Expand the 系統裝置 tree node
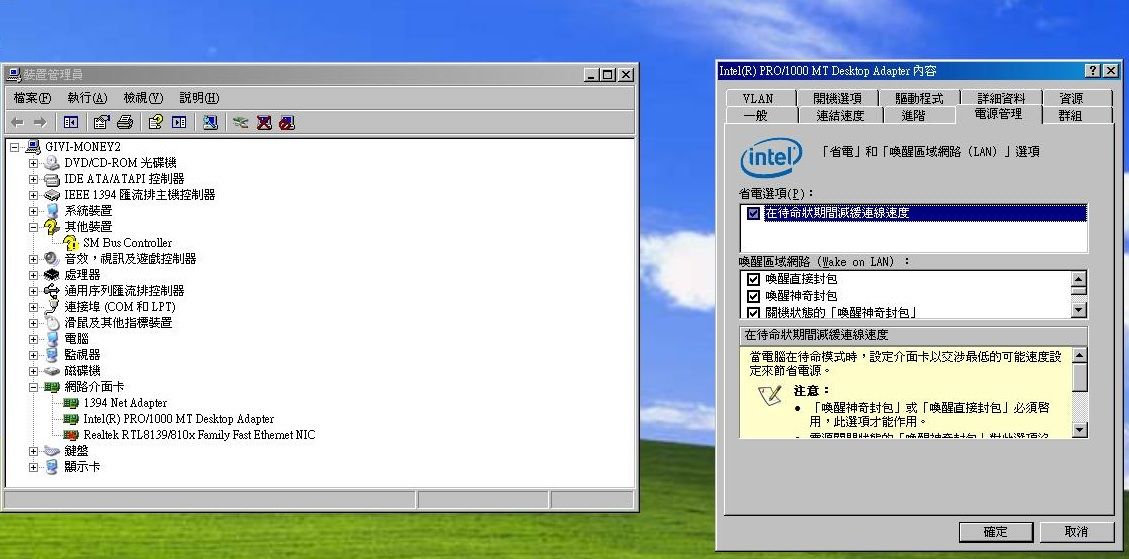The height and width of the screenshot is (559, 1129). (x=33, y=211)
